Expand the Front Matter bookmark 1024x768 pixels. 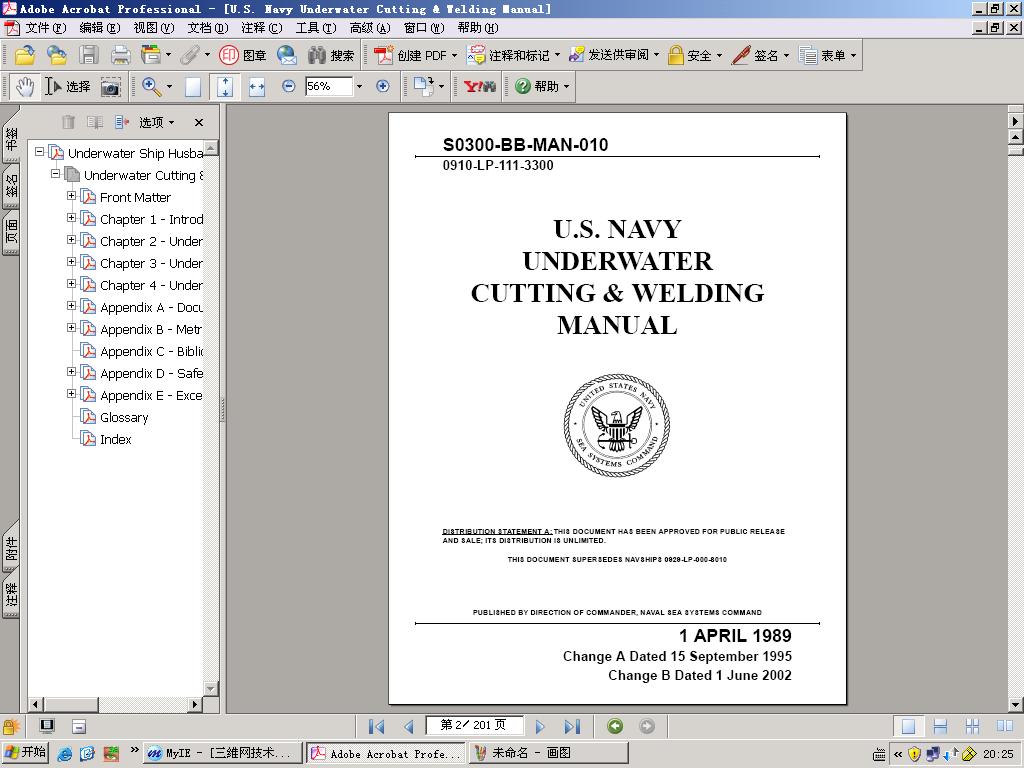point(71,196)
